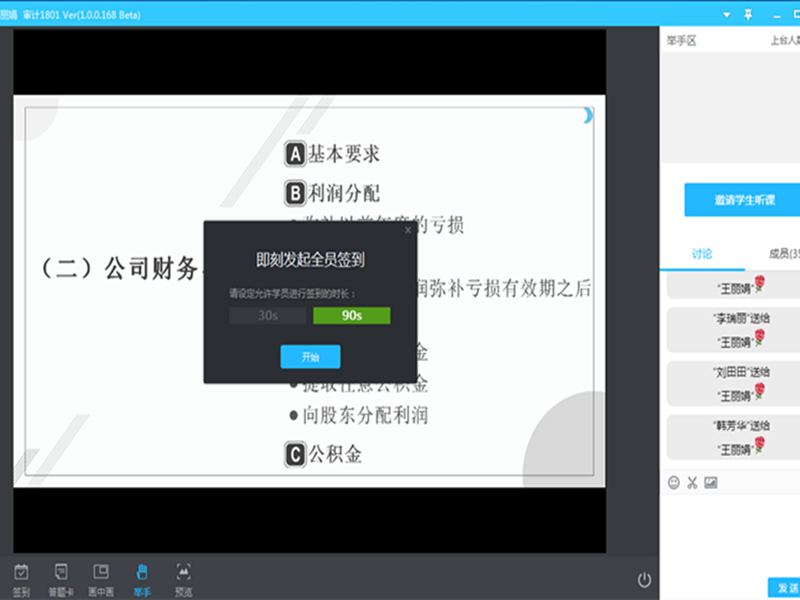This screenshot has height=600, width=800.
Task: Close the sign-in dialog with the X
Action: (x=407, y=230)
